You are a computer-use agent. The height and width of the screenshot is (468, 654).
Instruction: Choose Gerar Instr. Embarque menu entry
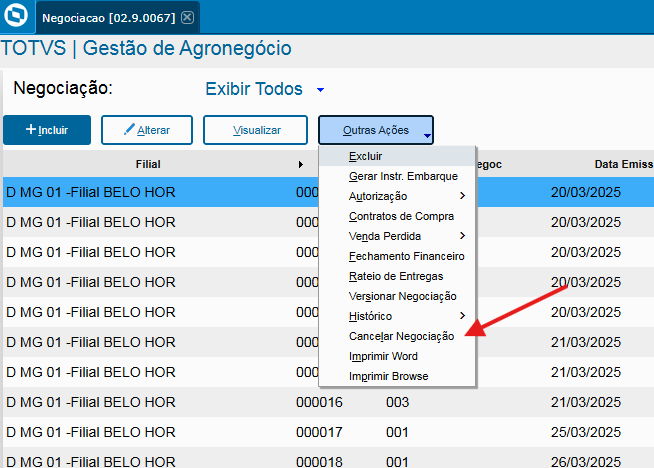(397, 176)
